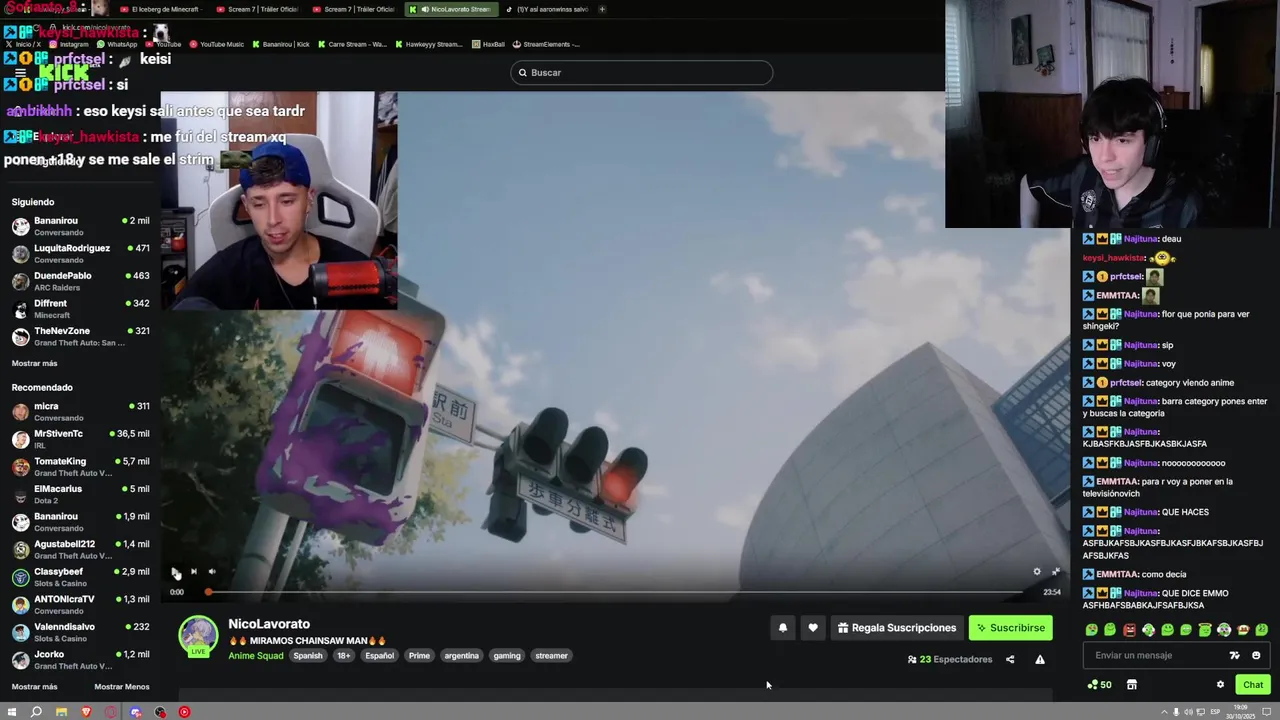Insert red angry quick emote
This screenshot has height=720, width=1280.
click(1130, 630)
